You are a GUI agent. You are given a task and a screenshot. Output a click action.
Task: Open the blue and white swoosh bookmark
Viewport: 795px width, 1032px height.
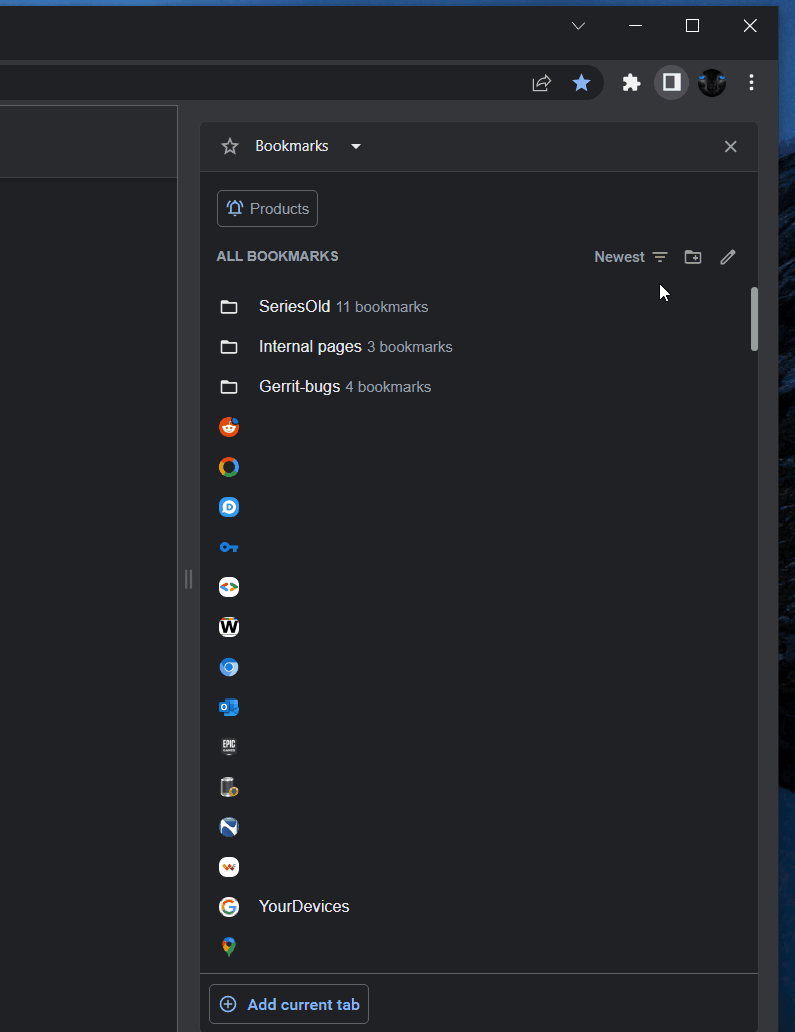pos(229,827)
